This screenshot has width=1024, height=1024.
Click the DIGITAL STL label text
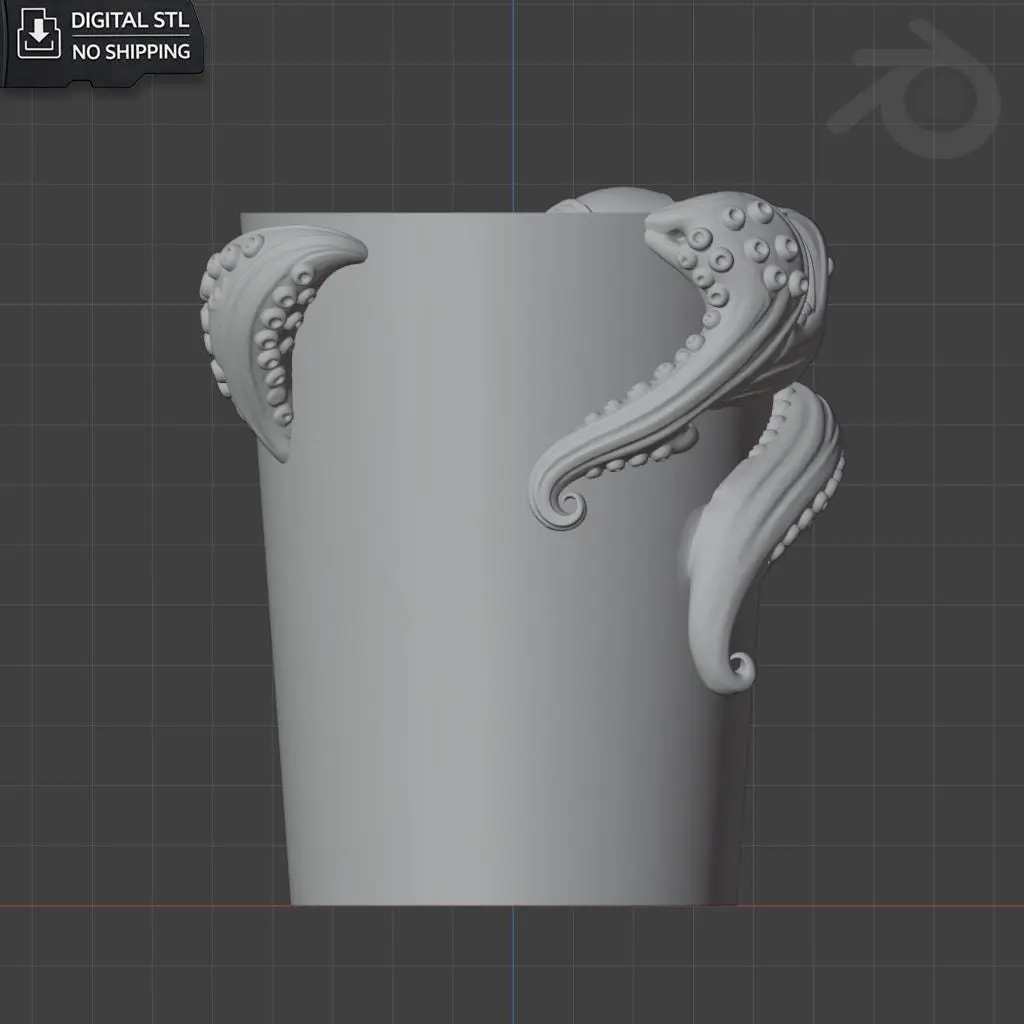[x=130, y=20]
